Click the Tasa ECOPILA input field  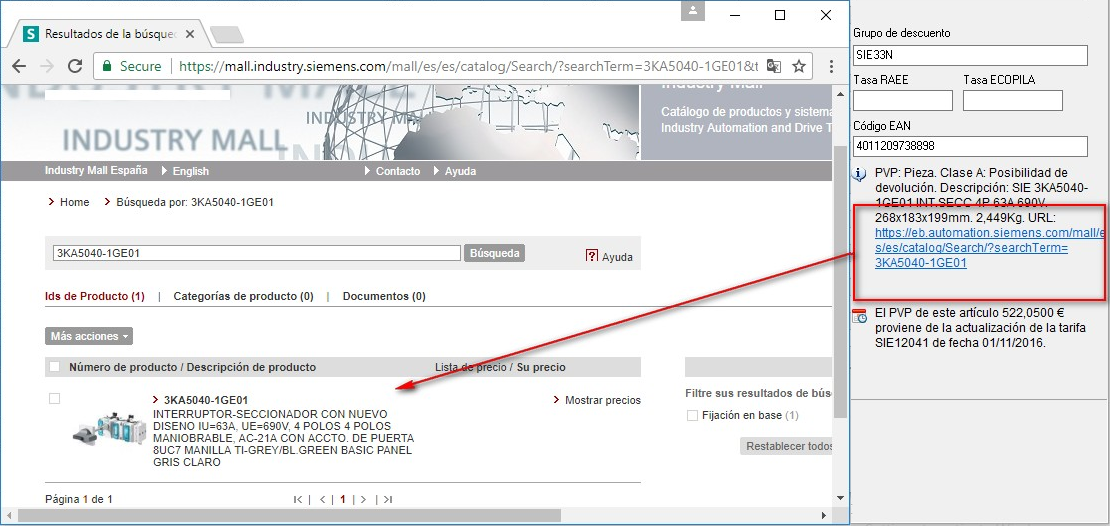[1013, 101]
